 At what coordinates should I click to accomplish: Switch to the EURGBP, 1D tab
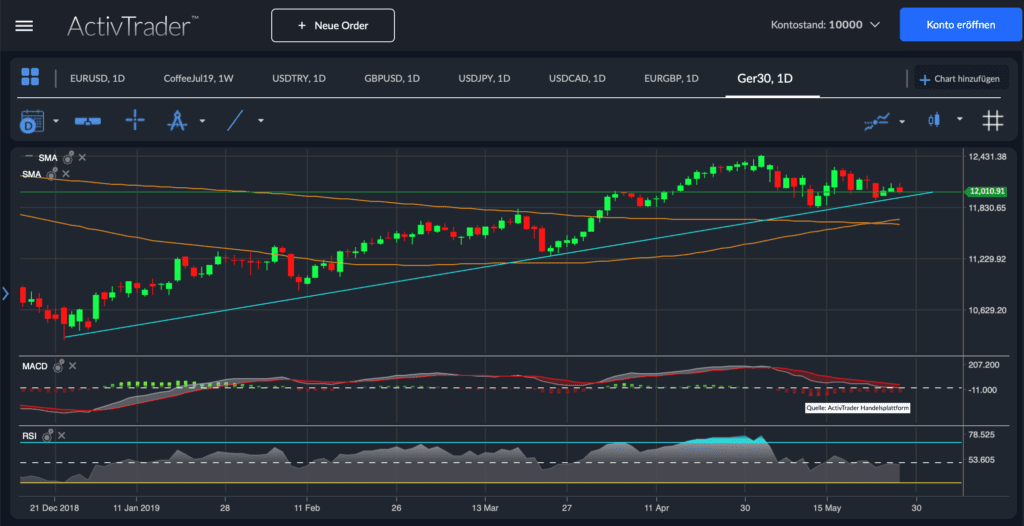(x=671, y=78)
